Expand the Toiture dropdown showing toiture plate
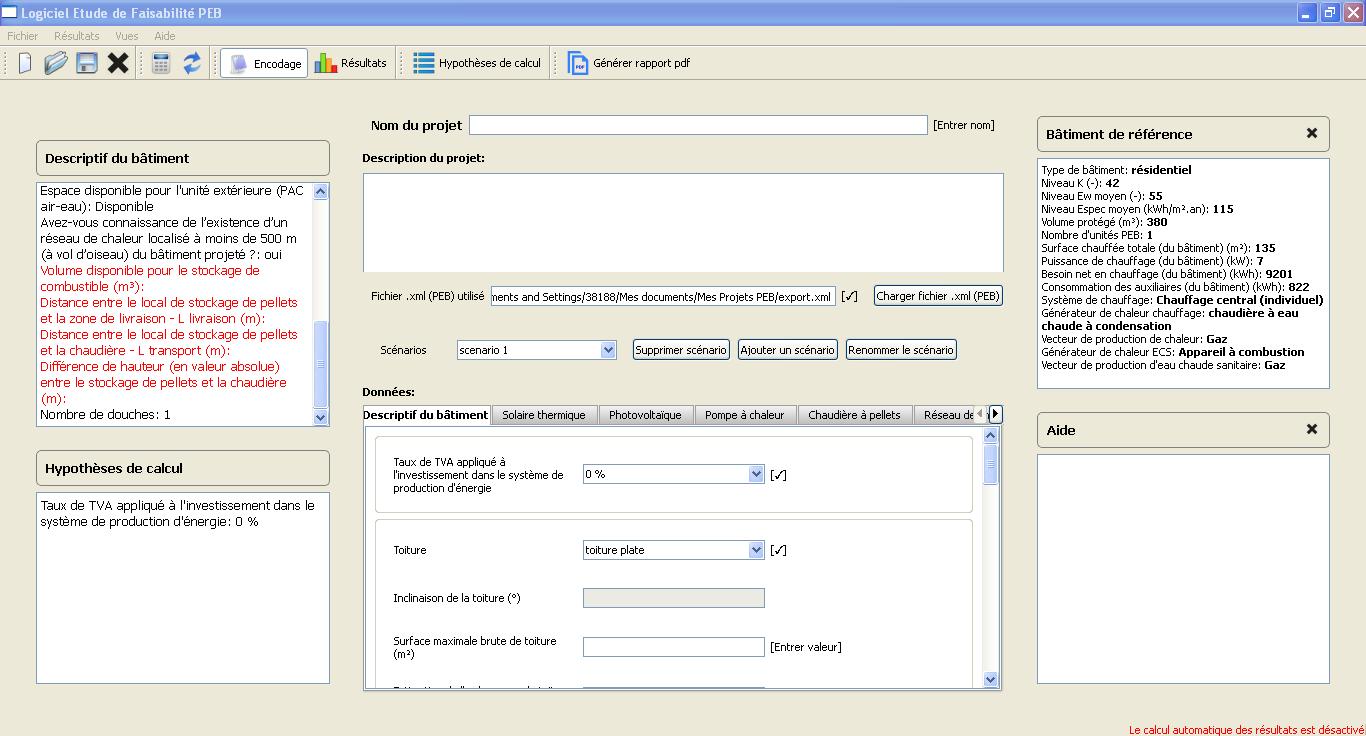Image resolution: width=1366 pixels, height=736 pixels. [x=756, y=550]
